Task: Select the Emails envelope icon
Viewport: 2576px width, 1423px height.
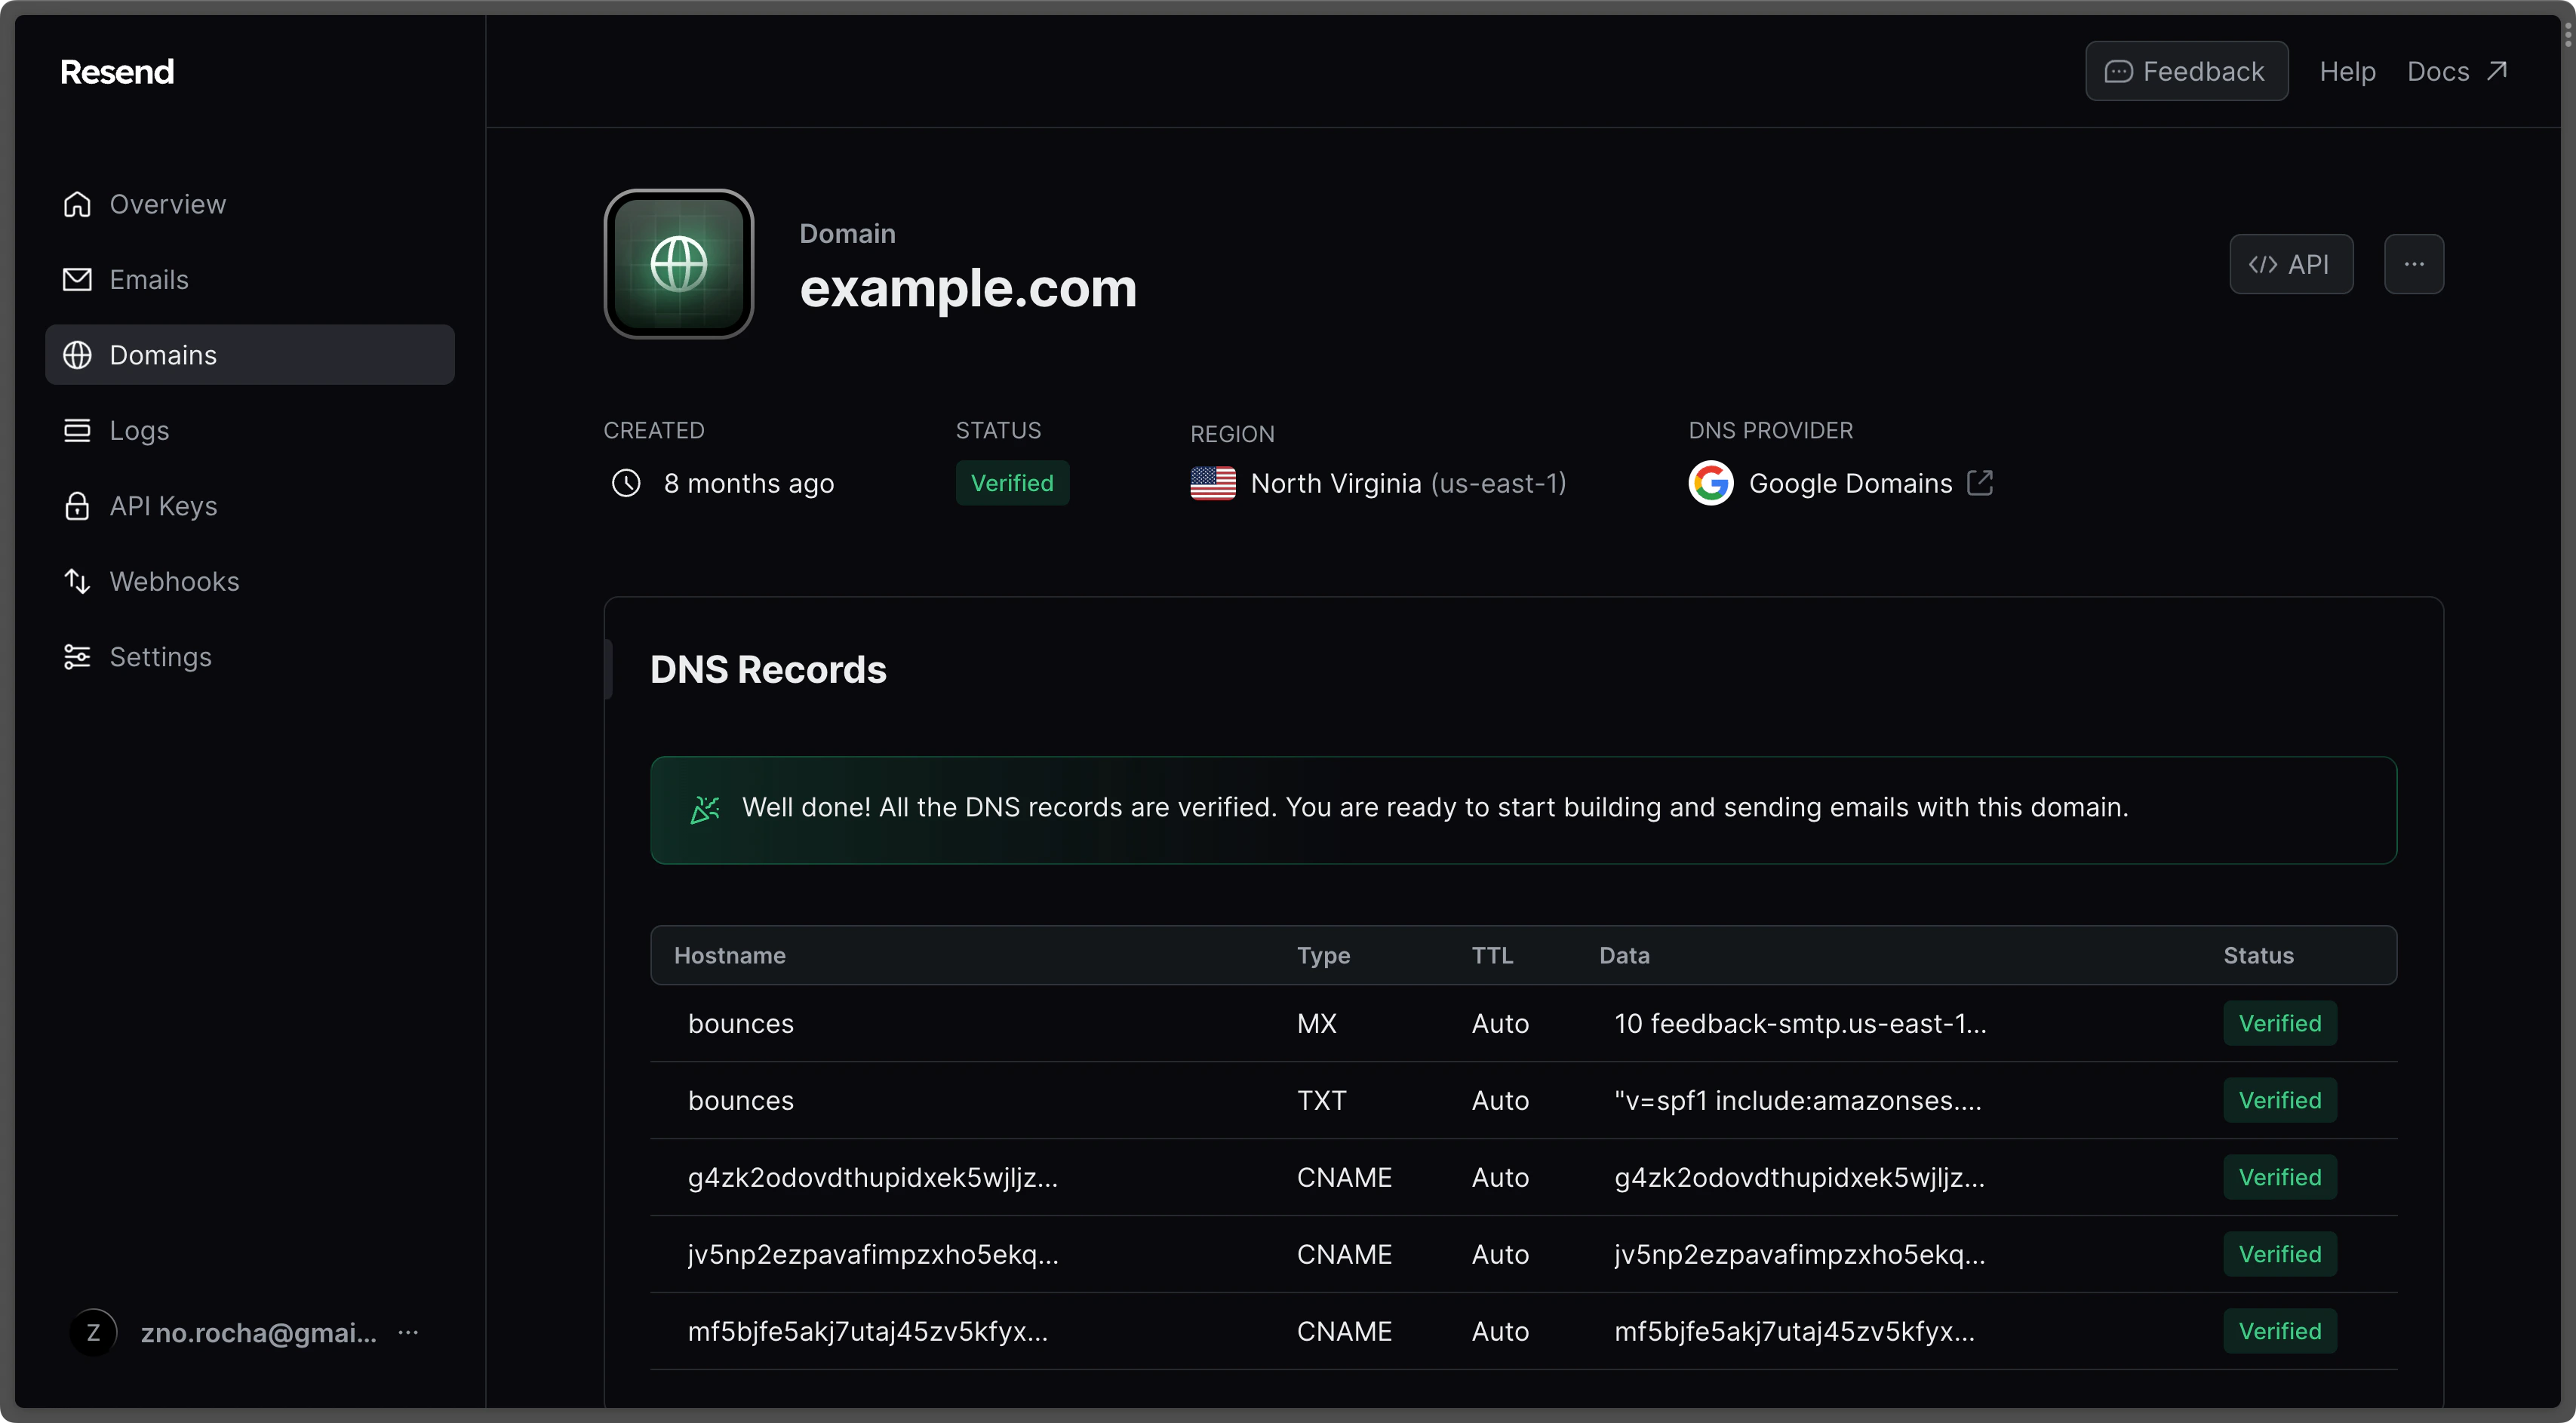Action: coord(77,279)
